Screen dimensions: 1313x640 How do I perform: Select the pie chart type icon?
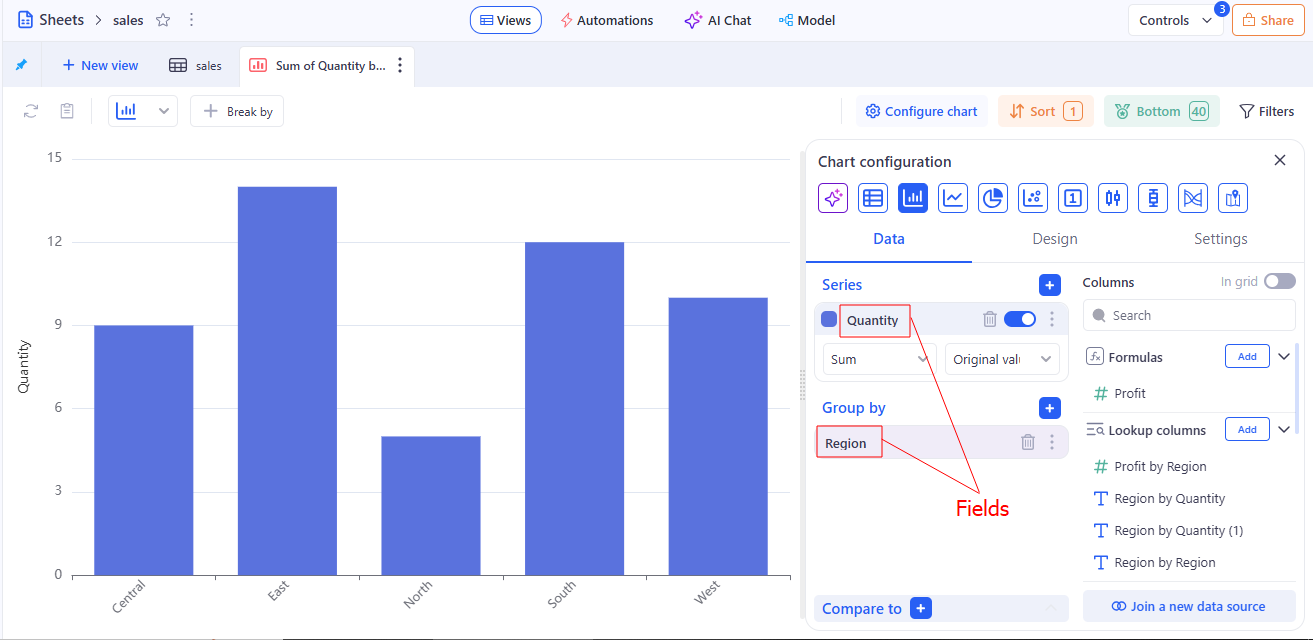[992, 198]
